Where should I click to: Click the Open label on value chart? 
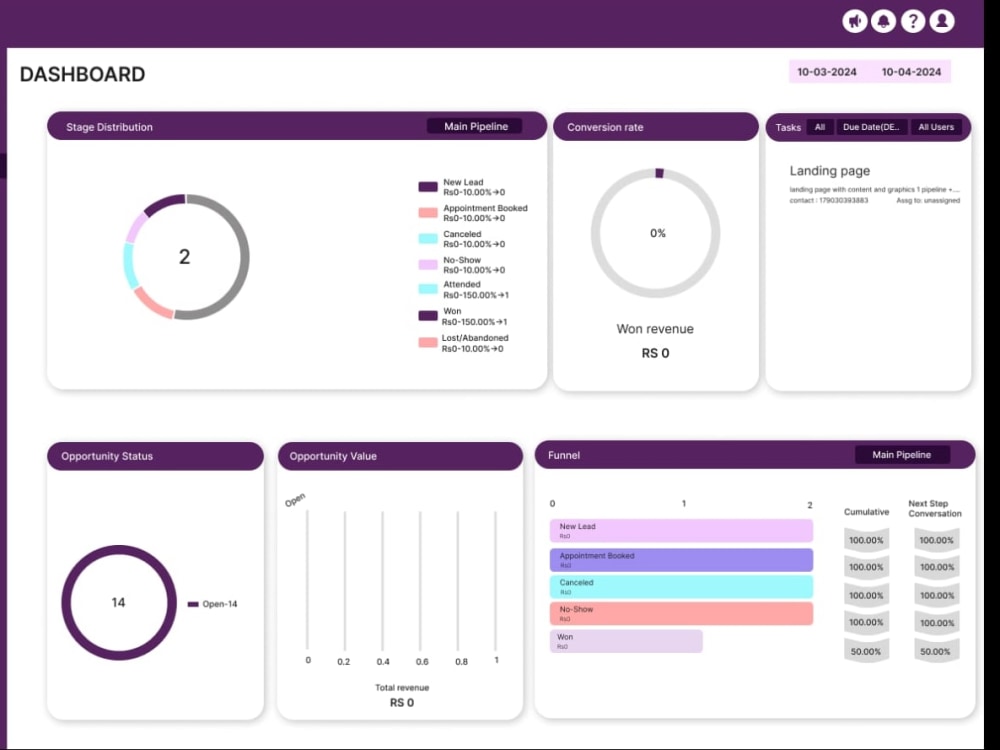point(295,500)
